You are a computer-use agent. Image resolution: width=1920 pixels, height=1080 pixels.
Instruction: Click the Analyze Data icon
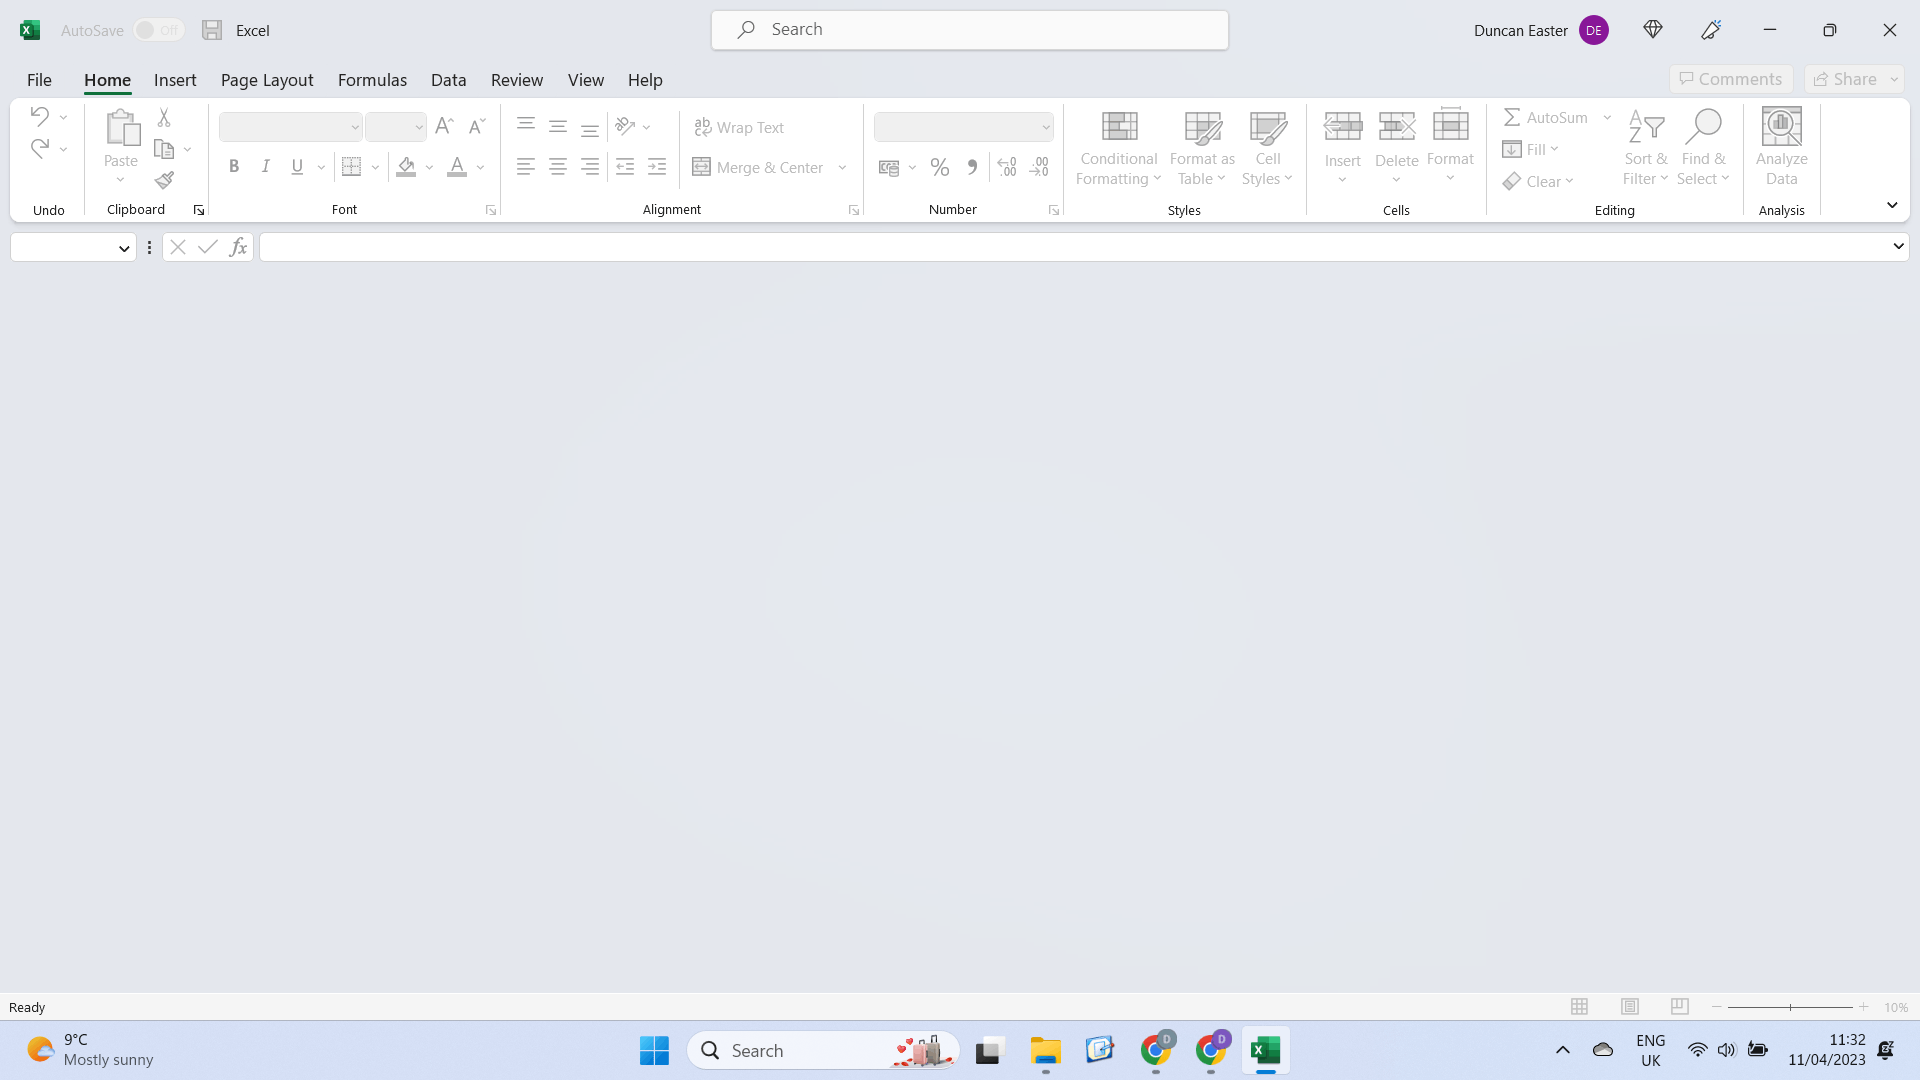tap(1781, 148)
